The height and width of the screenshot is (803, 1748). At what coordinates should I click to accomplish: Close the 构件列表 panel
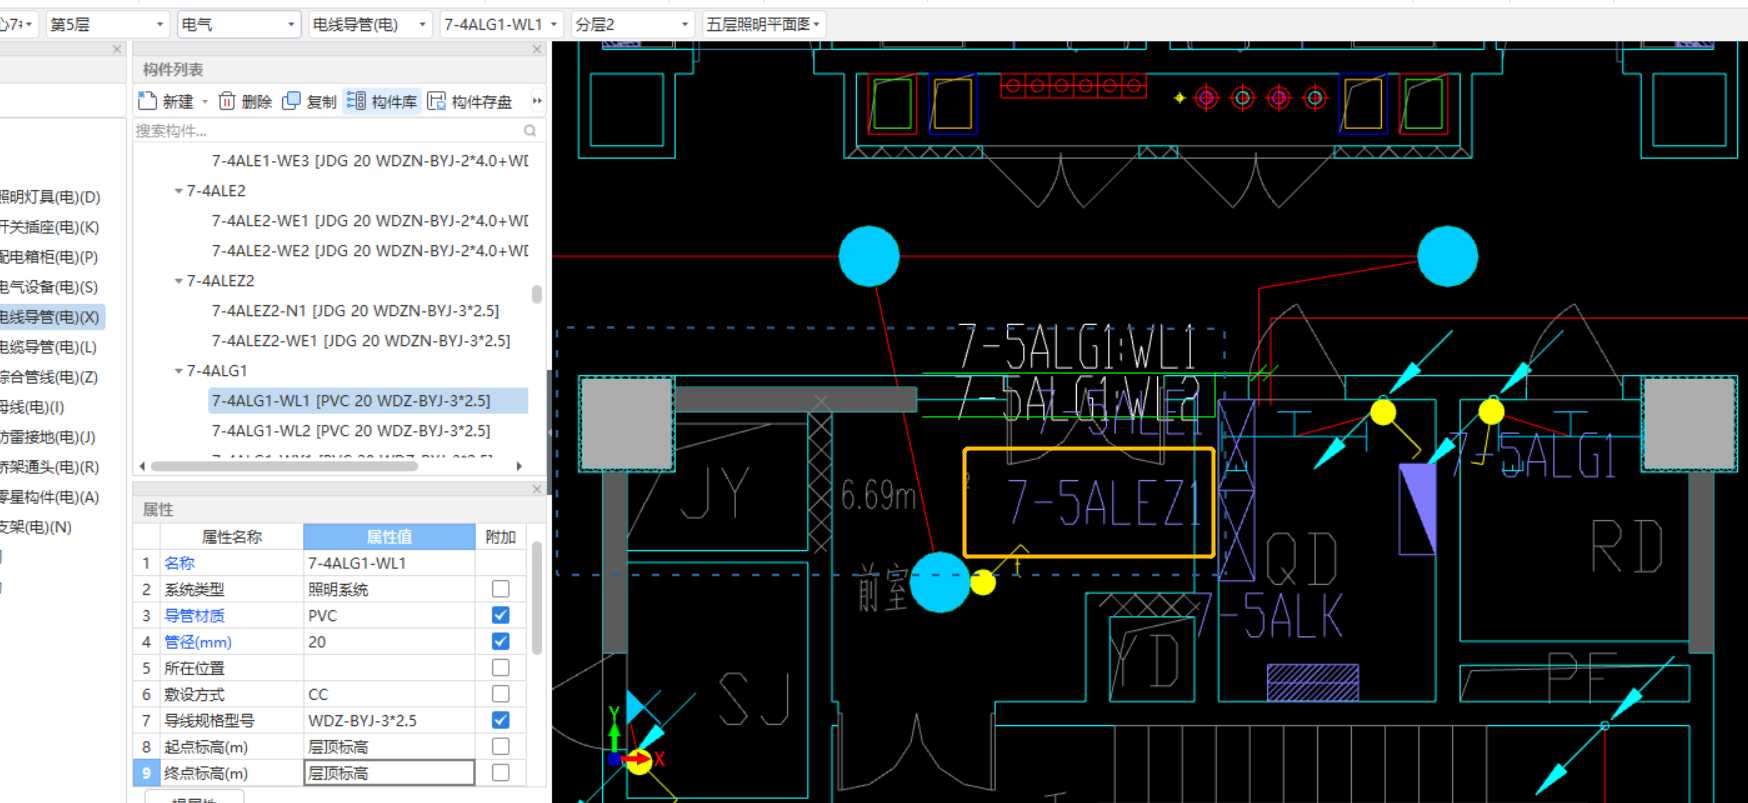click(x=537, y=49)
